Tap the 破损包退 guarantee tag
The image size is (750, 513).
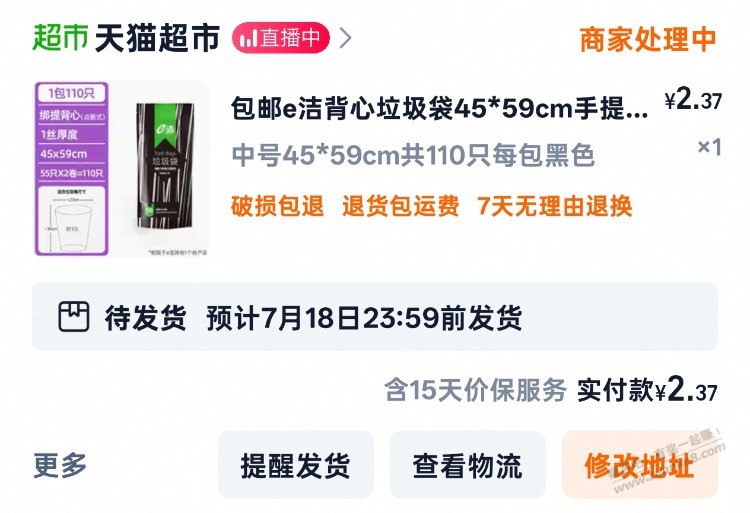click(x=277, y=206)
